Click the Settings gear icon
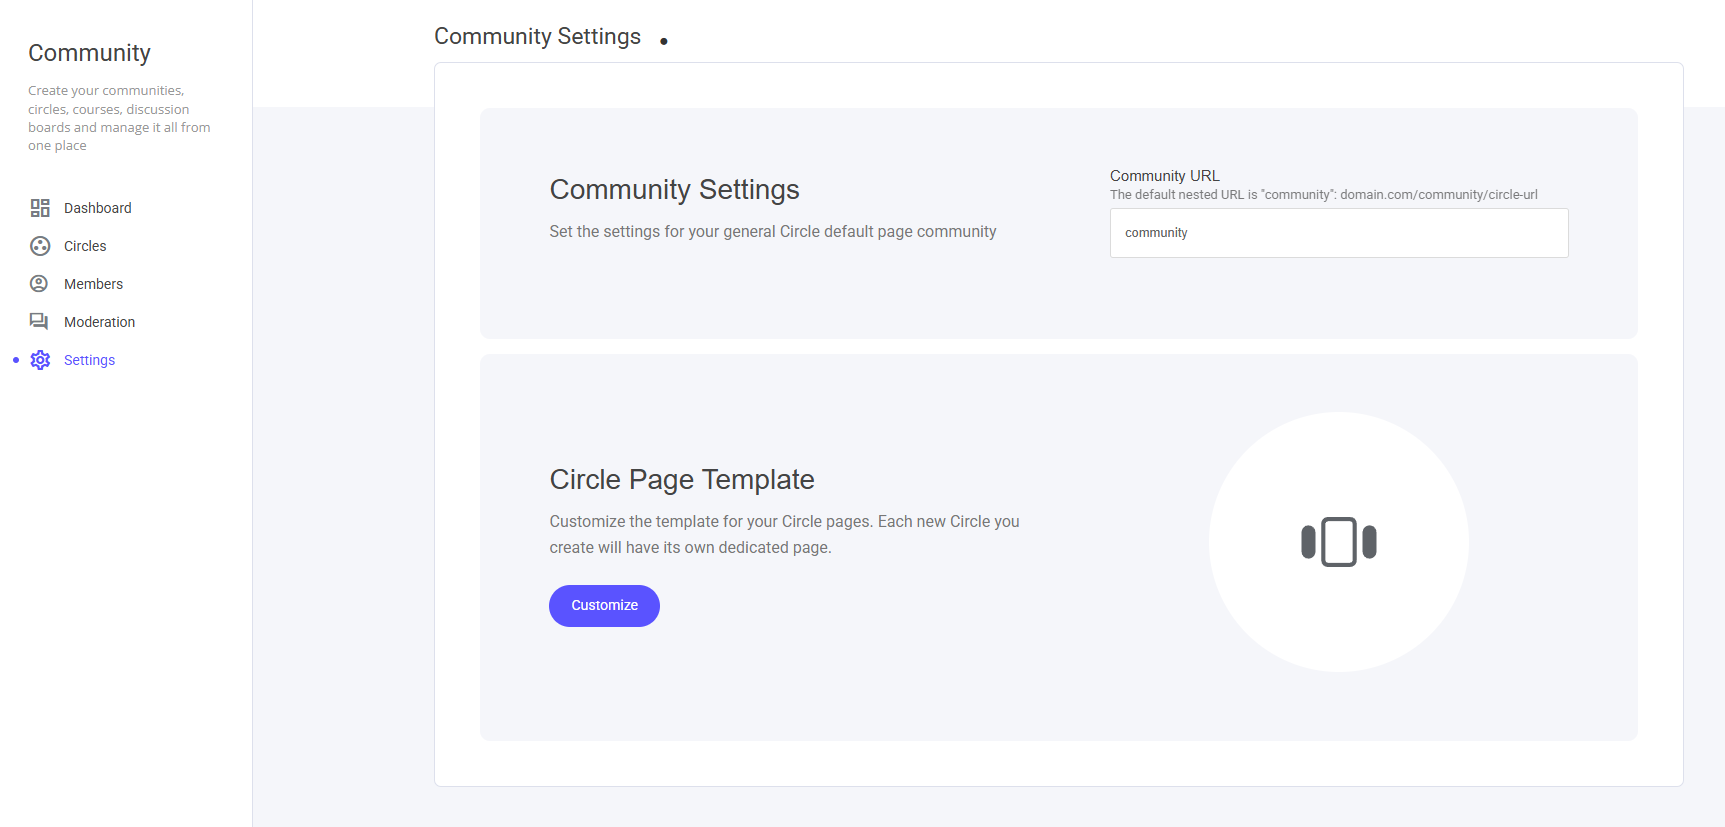The image size is (1725, 827). coord(40,360)
